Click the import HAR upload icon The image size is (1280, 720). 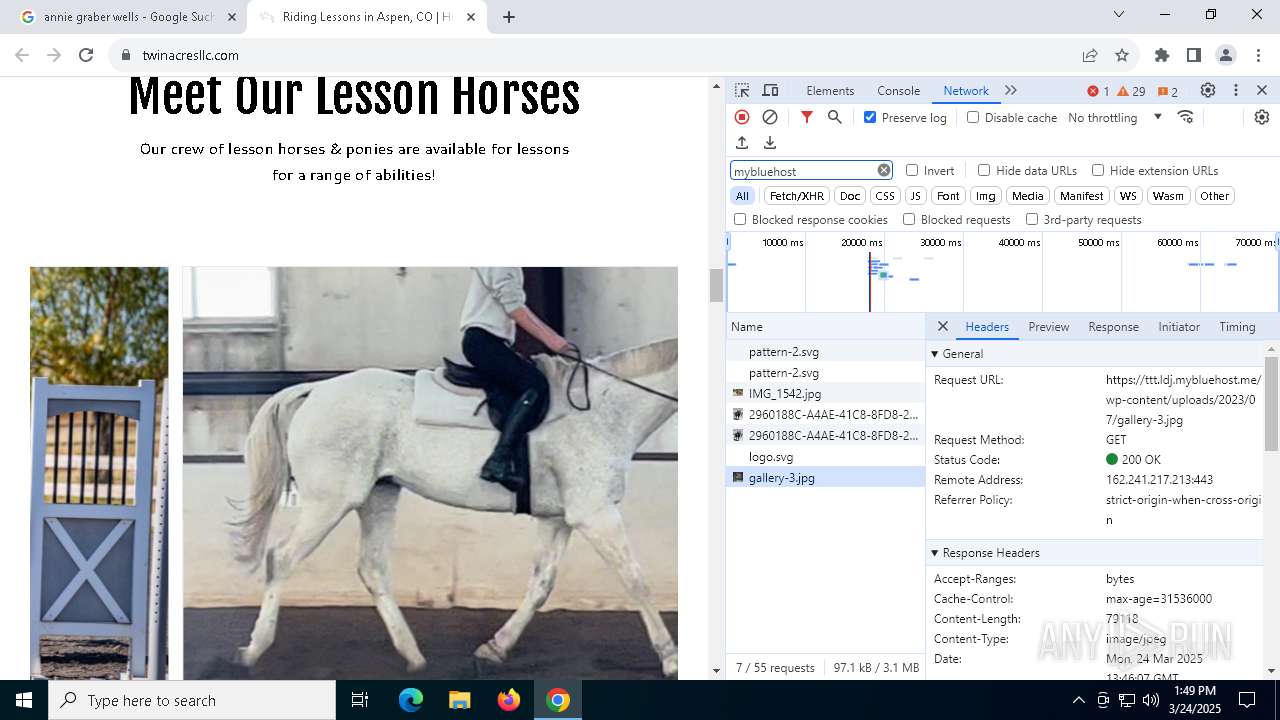coord(742,143)
